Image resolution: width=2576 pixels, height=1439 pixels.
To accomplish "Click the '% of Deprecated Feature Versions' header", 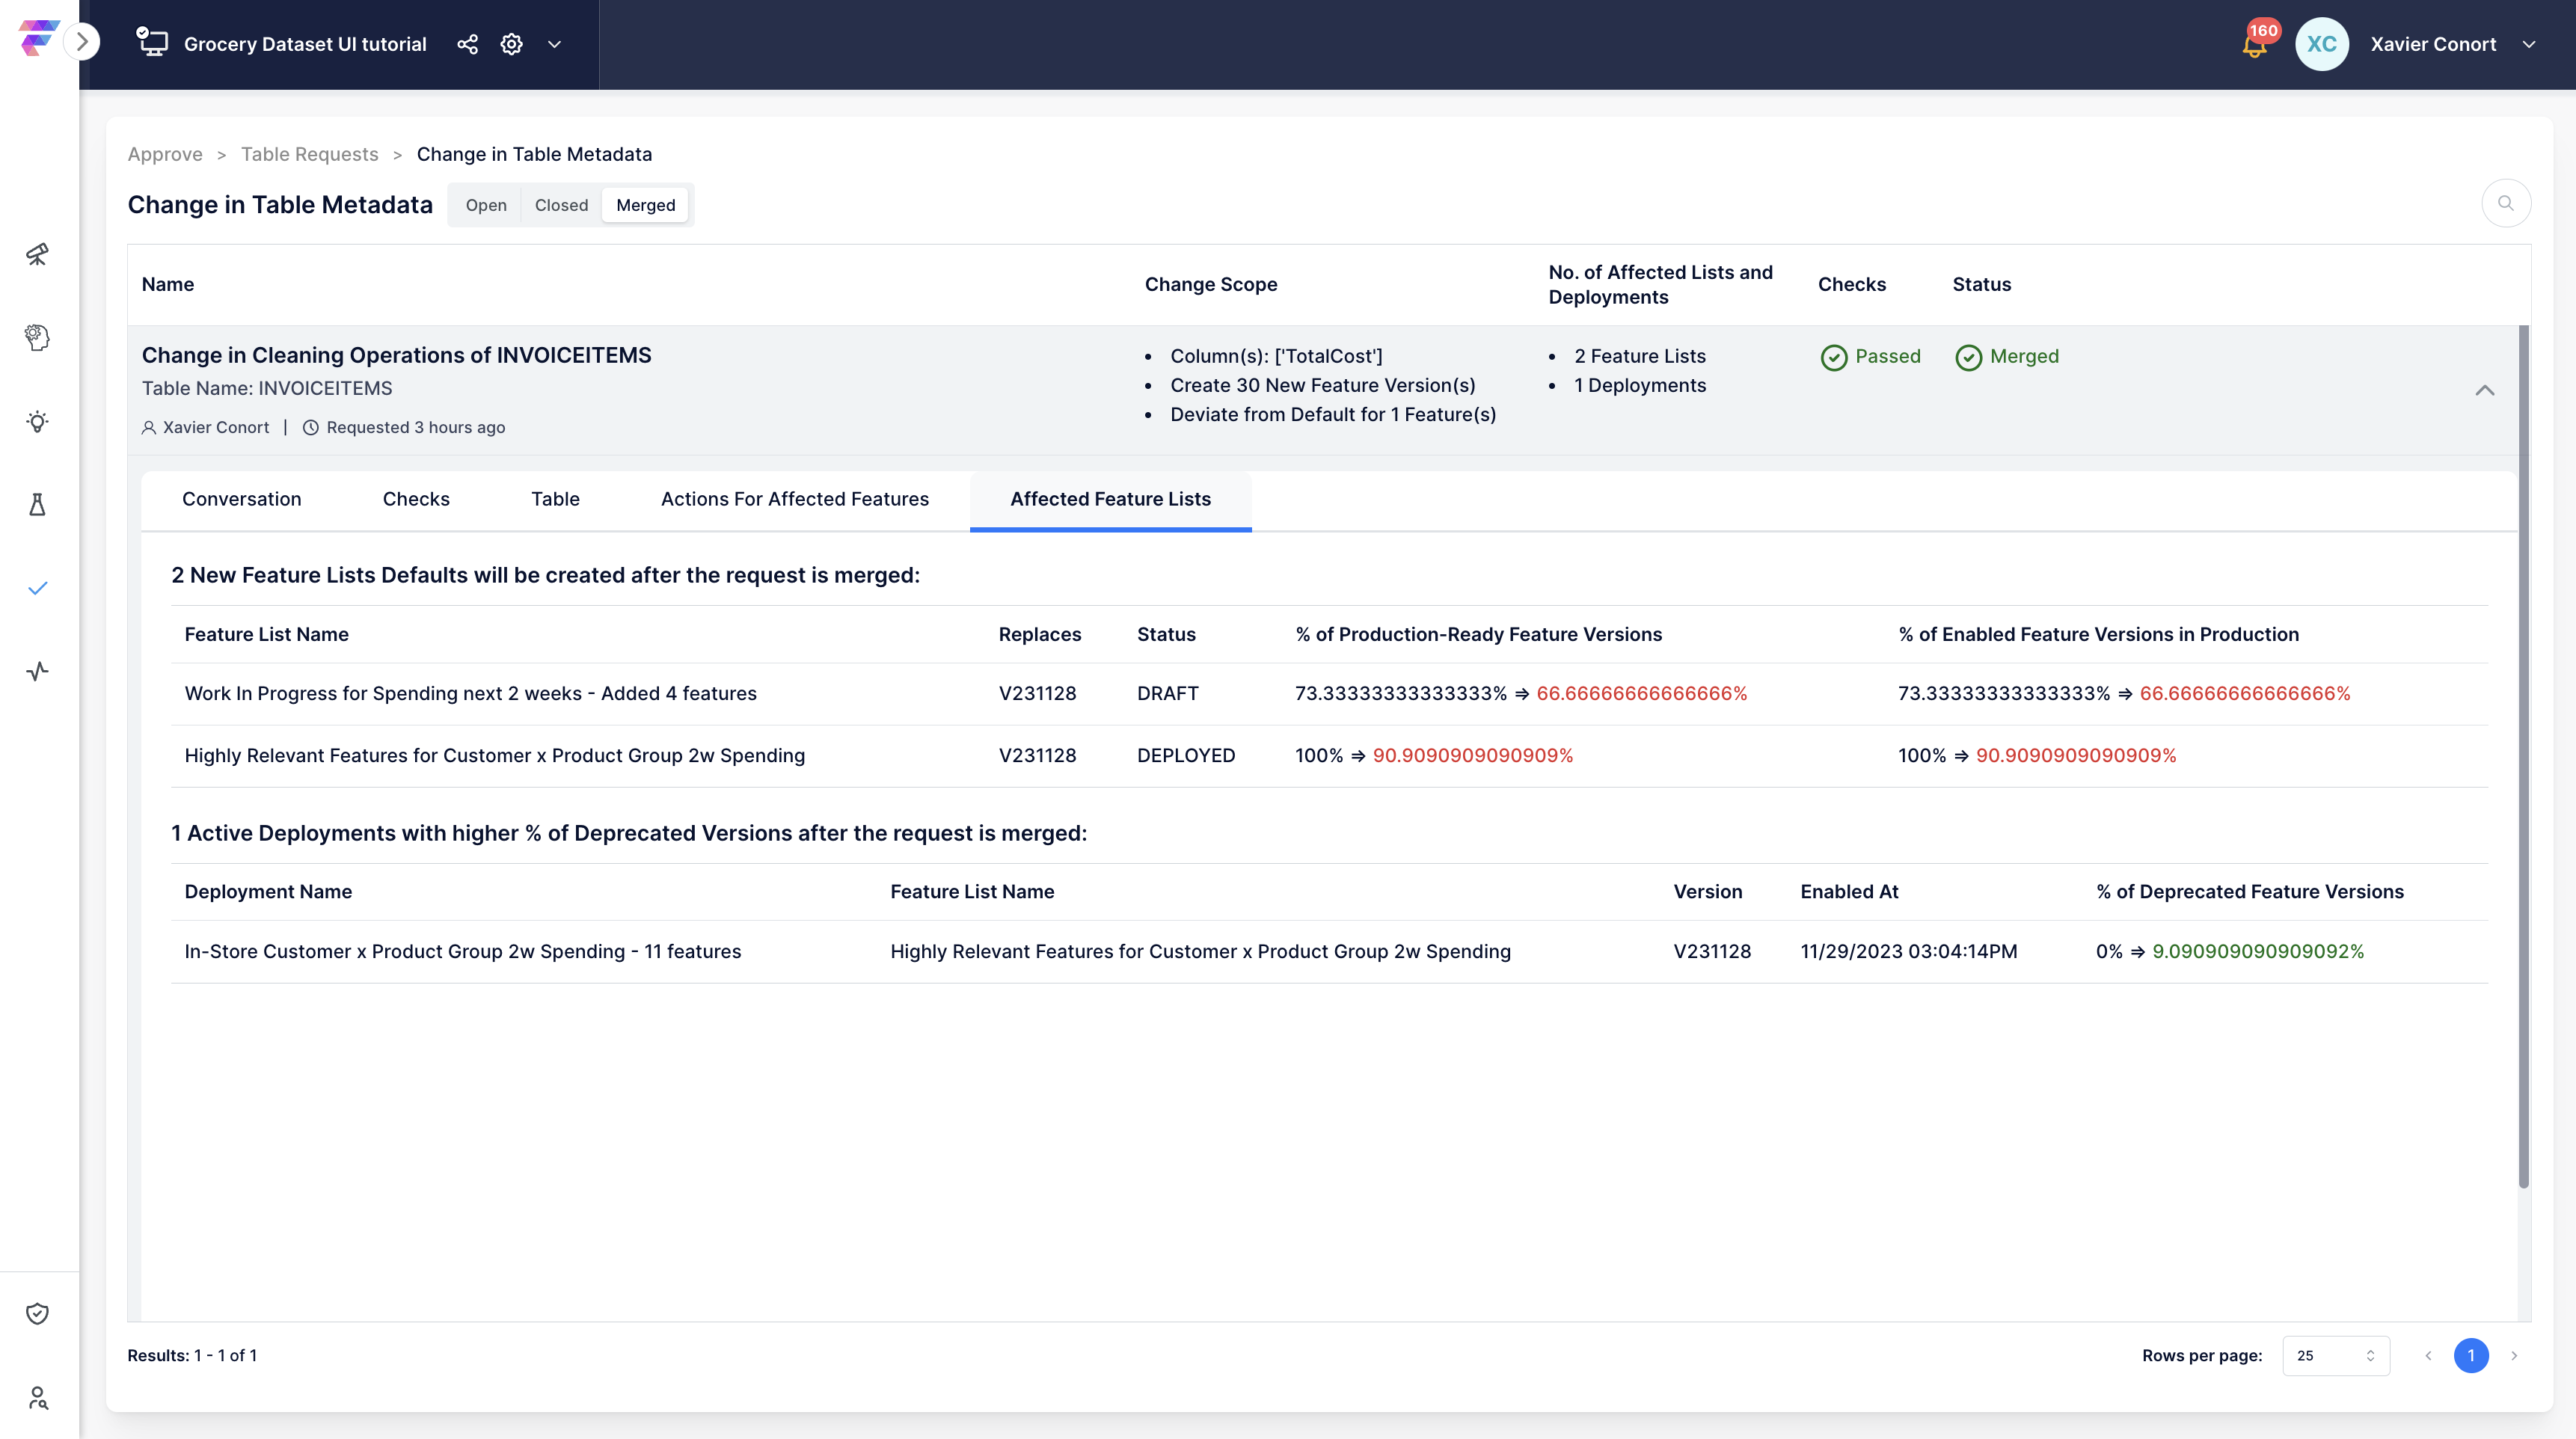I will pyautogui.click(x=2250, y=892).
